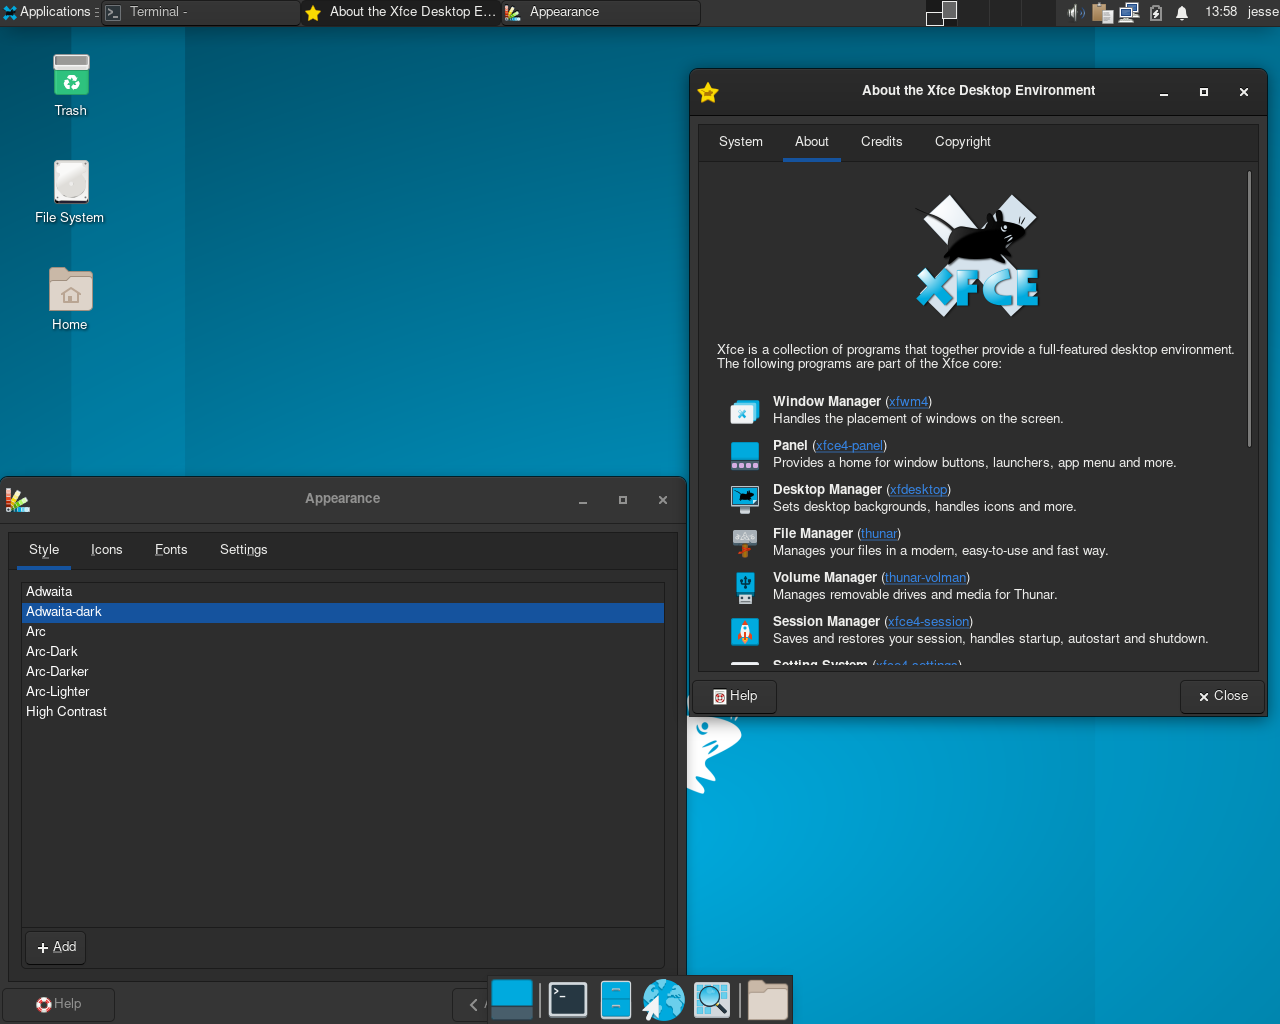
Task: Click the Panel component icon in About
Action: [x=745, y=455]
